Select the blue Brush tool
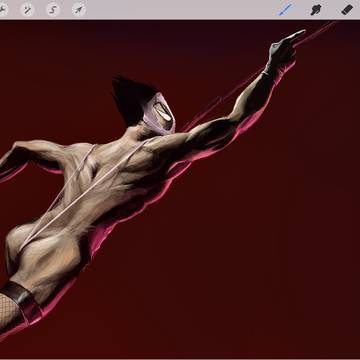 [285, 9]
